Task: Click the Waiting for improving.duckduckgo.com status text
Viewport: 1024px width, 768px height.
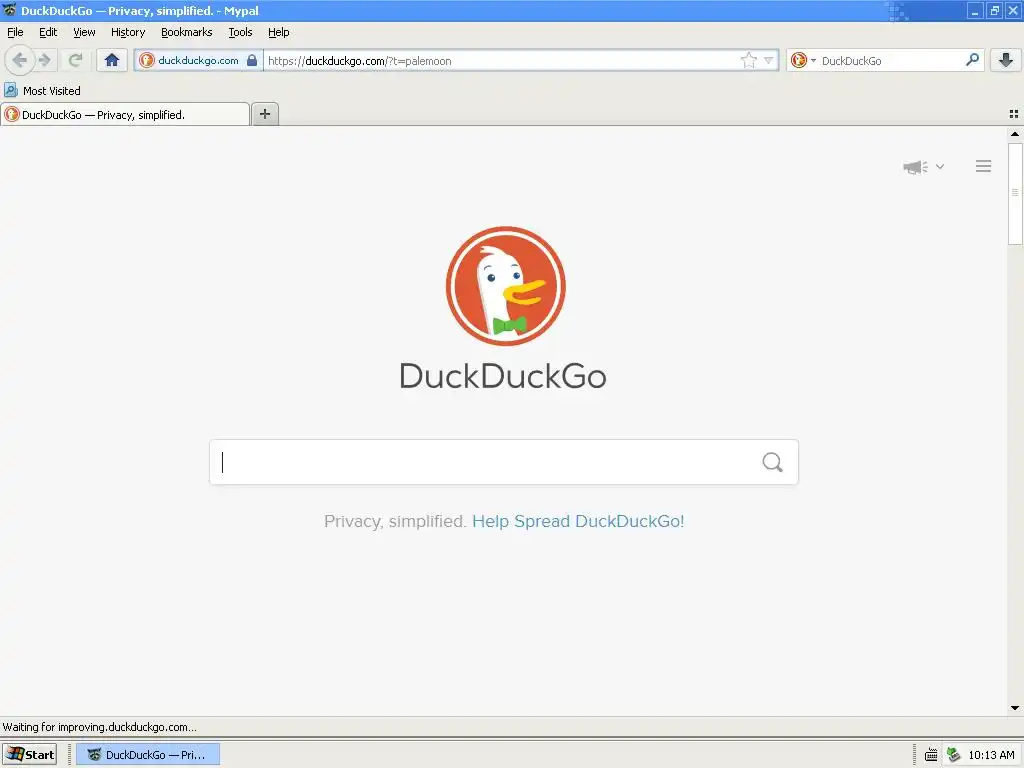Action: [x=99, y=727]
